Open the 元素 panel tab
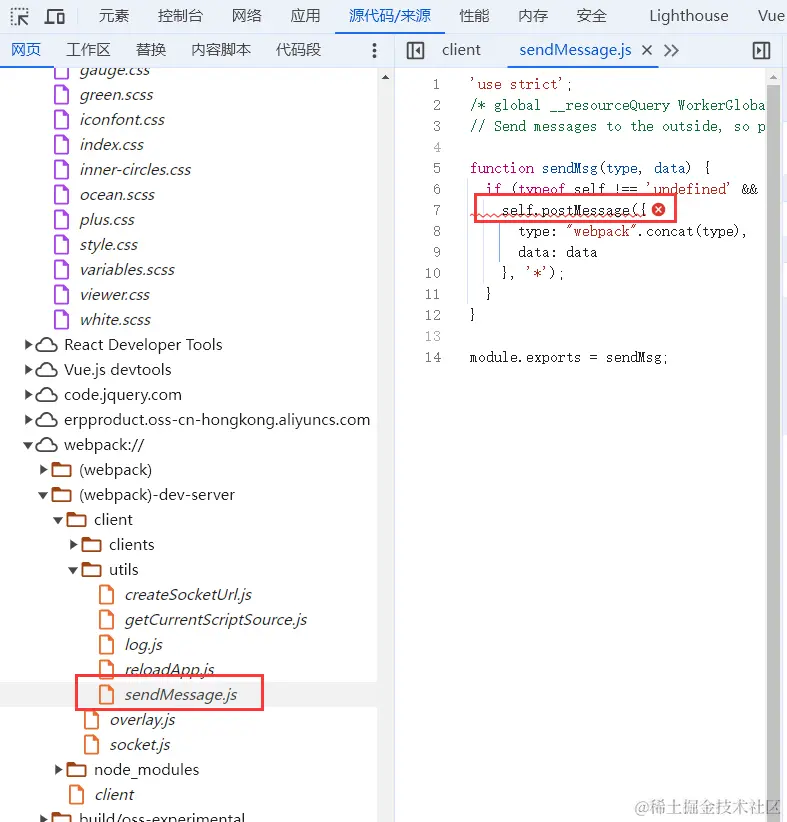 [x=114, y=16]
